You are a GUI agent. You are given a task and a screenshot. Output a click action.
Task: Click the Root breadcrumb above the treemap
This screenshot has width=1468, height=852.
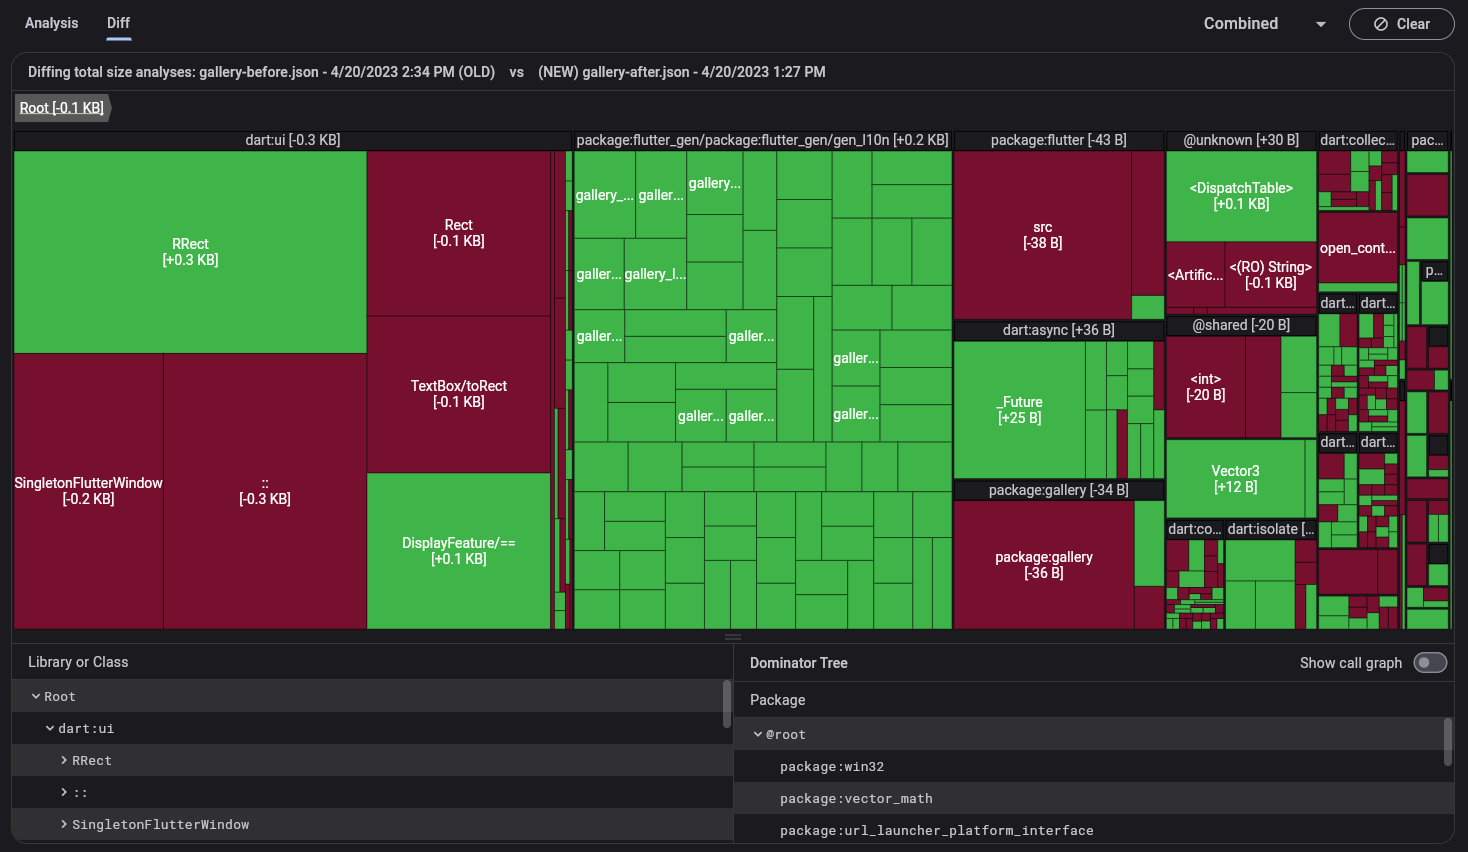click(62, 107)
